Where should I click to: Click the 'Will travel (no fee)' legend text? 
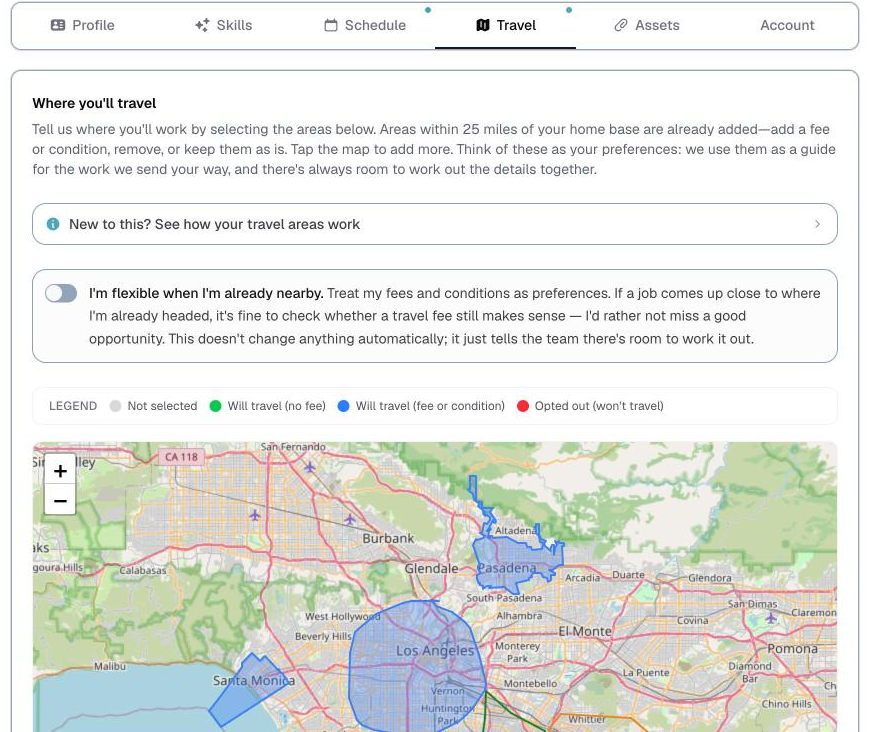(x=276, y=406)
